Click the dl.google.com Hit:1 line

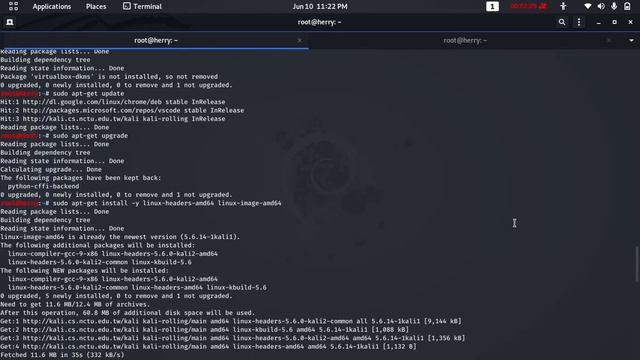[113, 102]
